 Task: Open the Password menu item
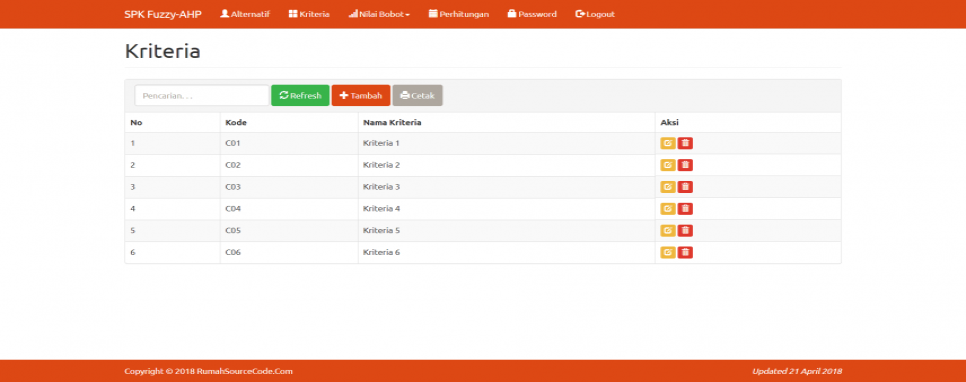click(532, 14)
